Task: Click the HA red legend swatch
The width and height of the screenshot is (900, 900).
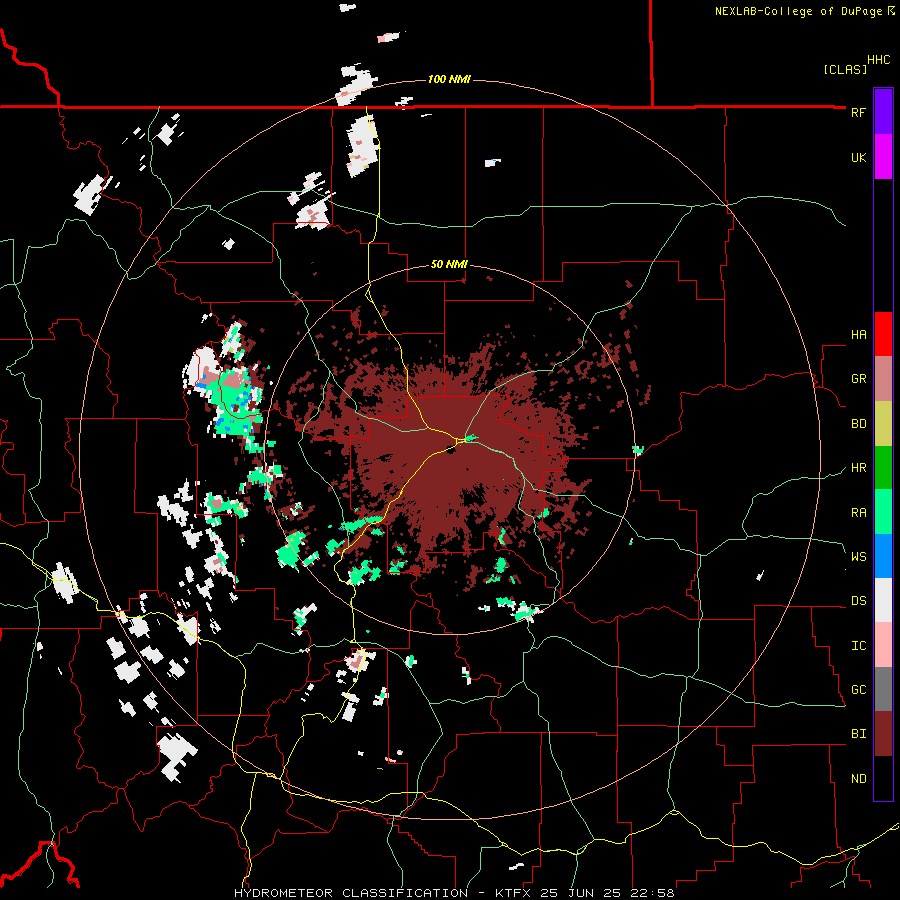Action: pos(883,334)
